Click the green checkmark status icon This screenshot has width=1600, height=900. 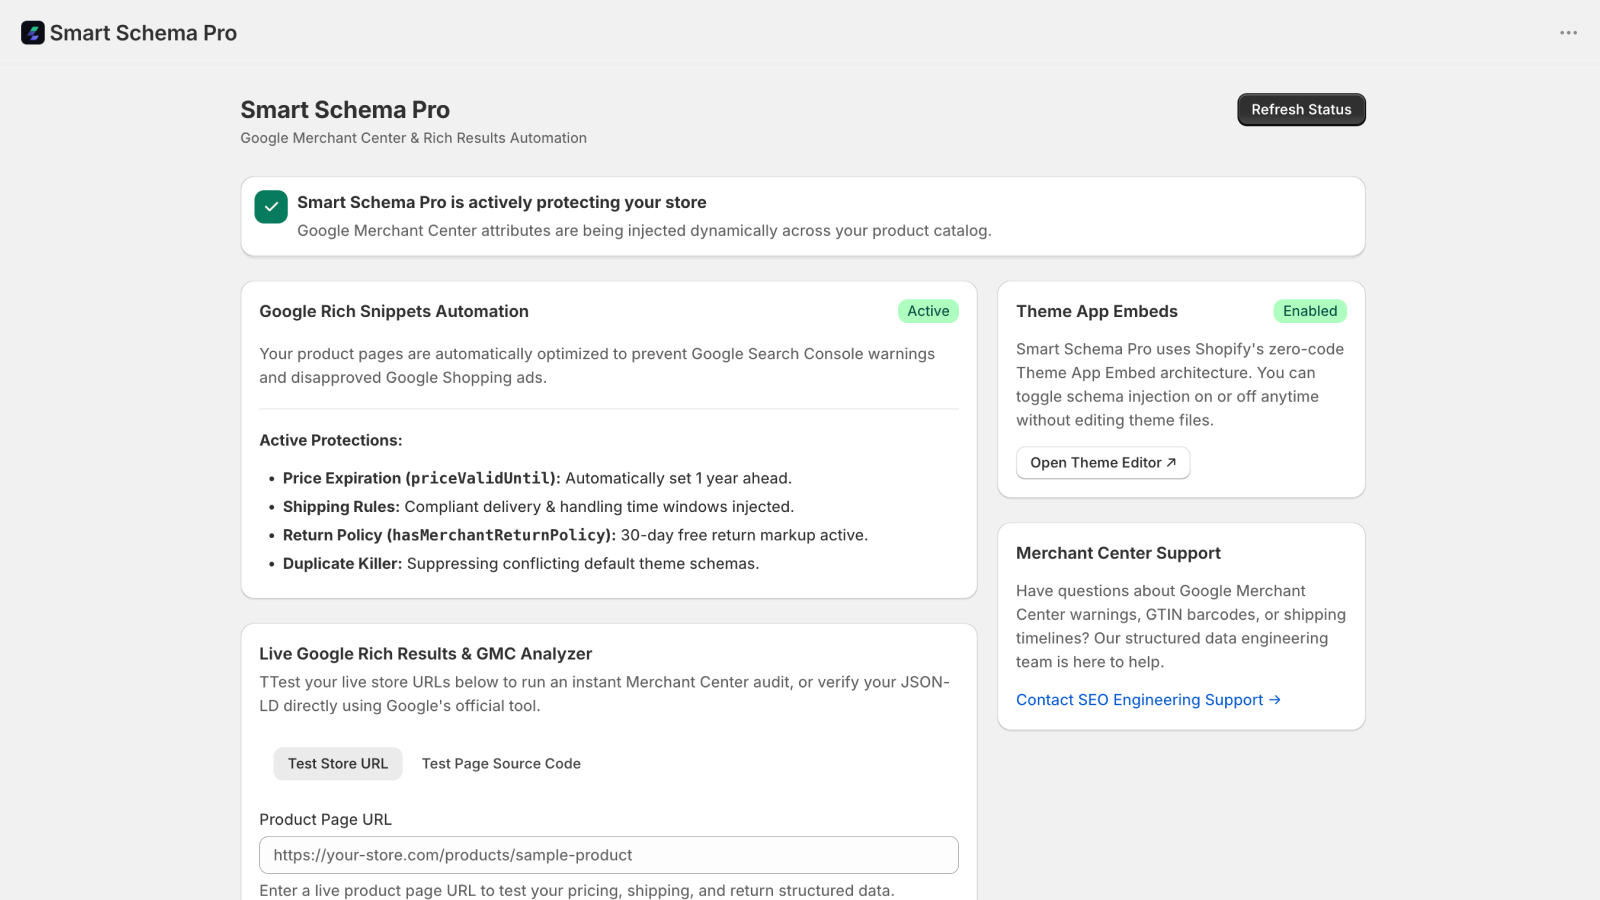pyautogui.click(x=271, y=207)
